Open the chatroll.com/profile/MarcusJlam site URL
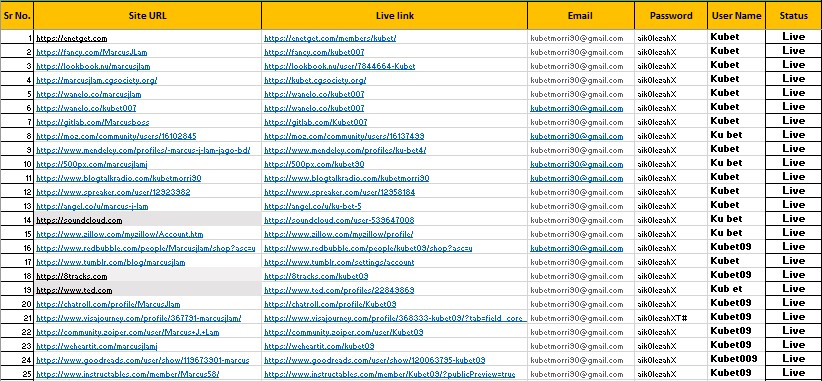 (x=109, y=304)
